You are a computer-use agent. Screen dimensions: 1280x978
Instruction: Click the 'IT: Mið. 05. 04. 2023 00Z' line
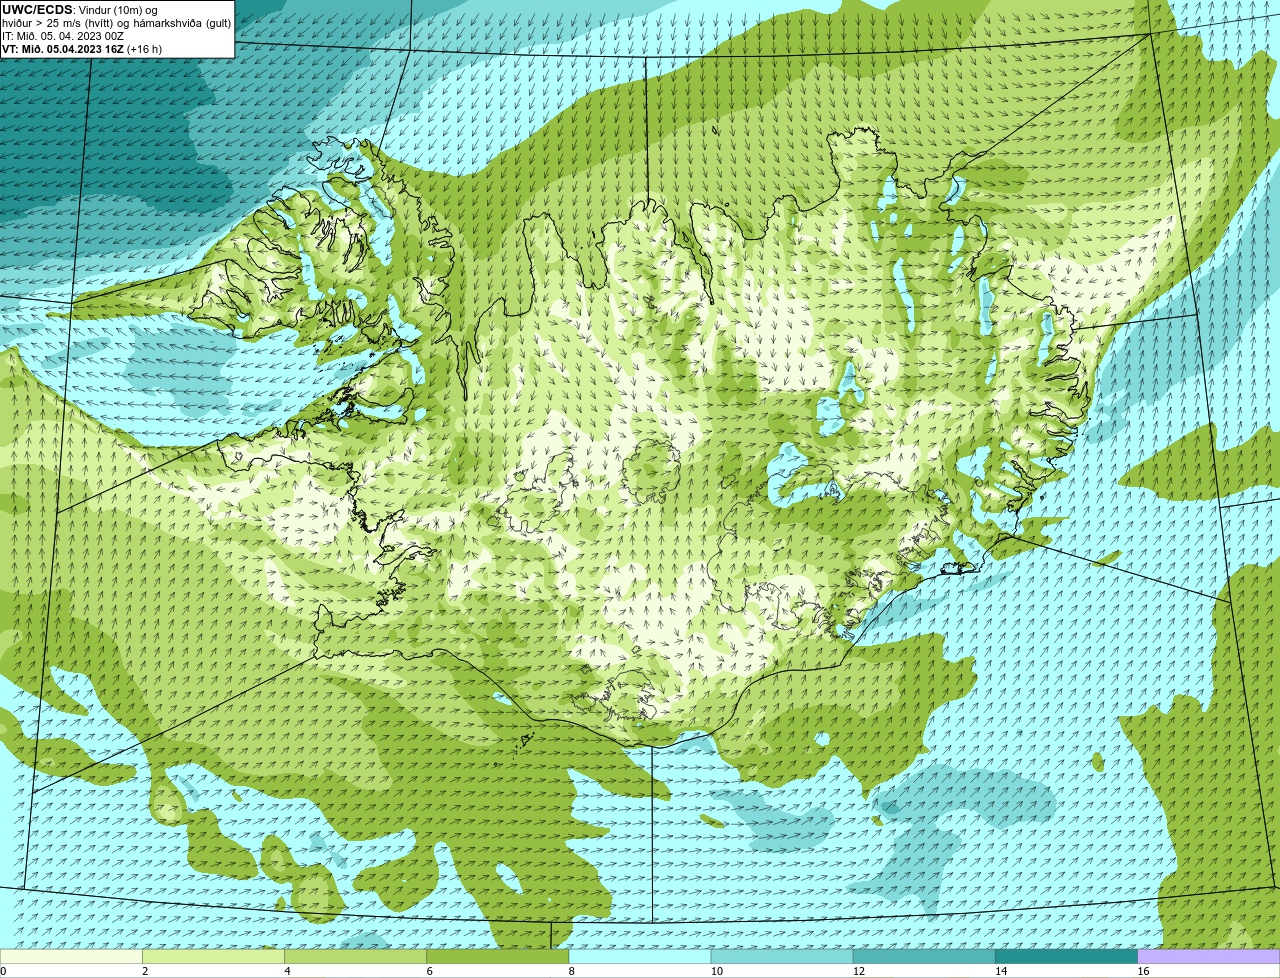click(x=63, y=36)
